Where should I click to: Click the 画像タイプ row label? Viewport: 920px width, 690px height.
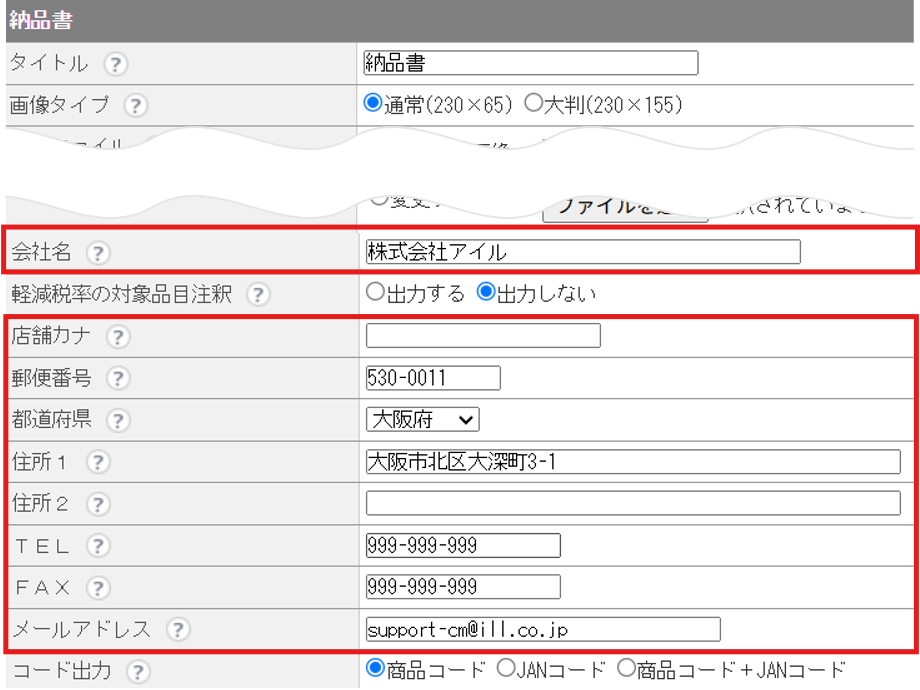coord(59,105)
